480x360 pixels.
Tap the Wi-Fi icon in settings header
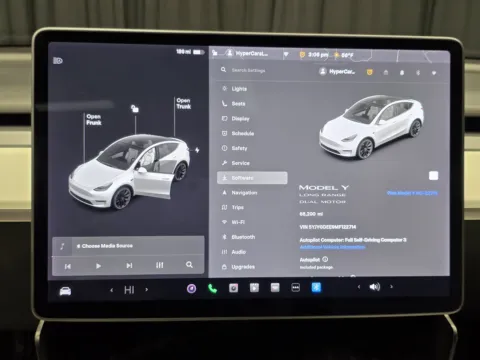tap(434, 73)
